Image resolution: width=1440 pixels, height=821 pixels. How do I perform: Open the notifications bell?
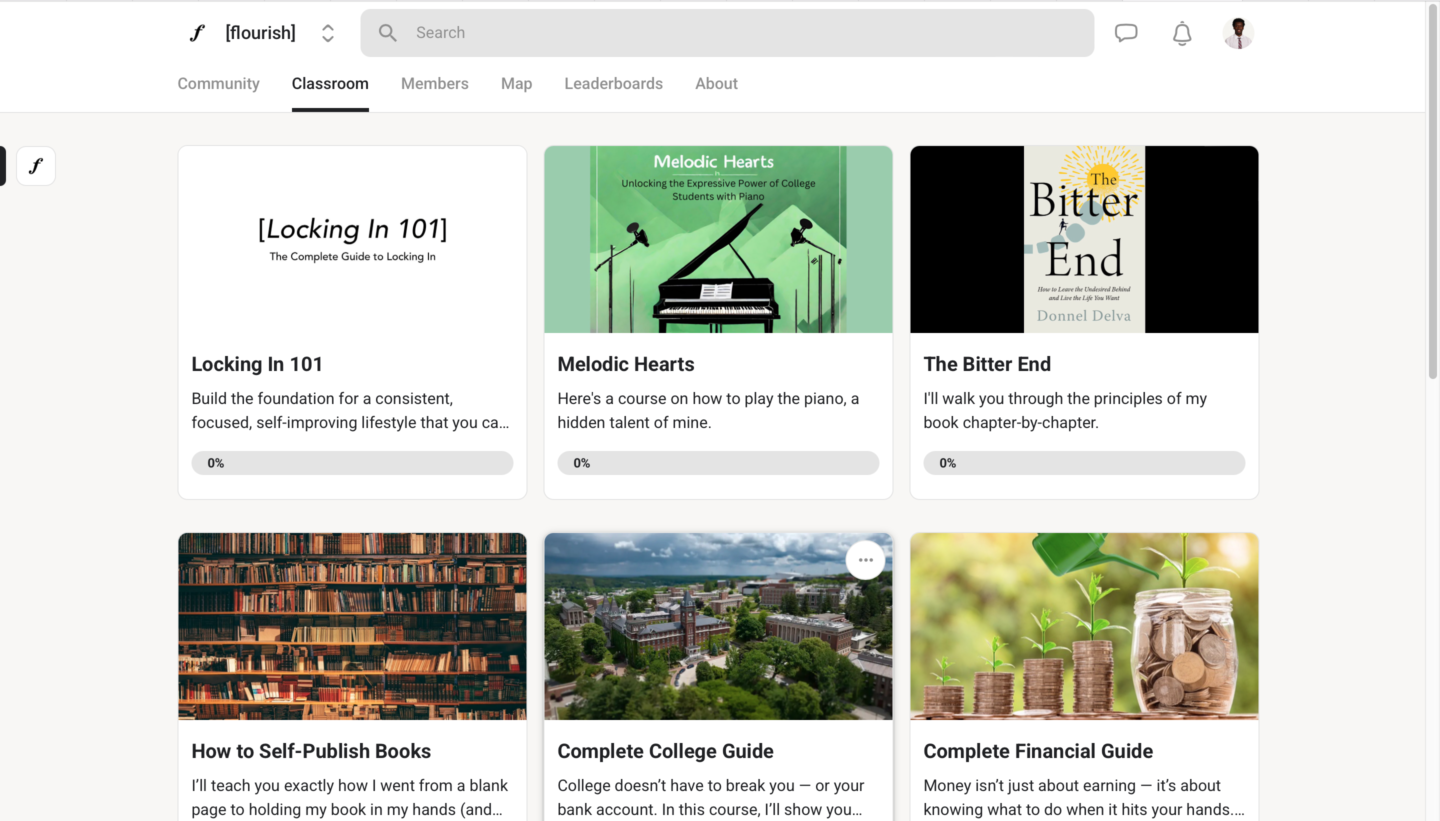(x=1182, y=33)
